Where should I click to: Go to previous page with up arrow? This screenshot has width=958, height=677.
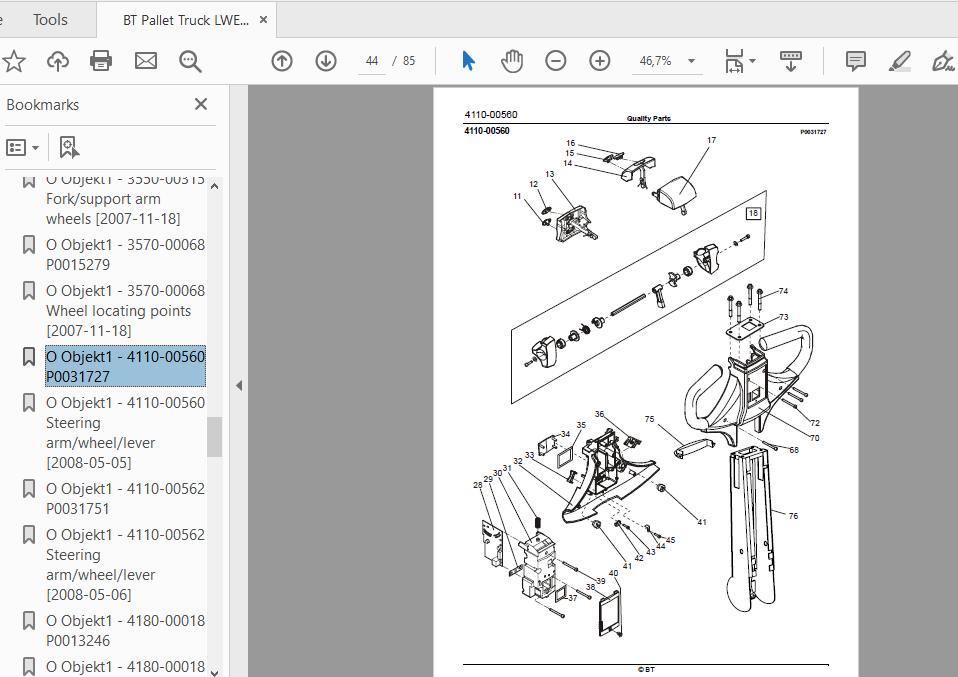pyautogui.click(x=282, y=61)
